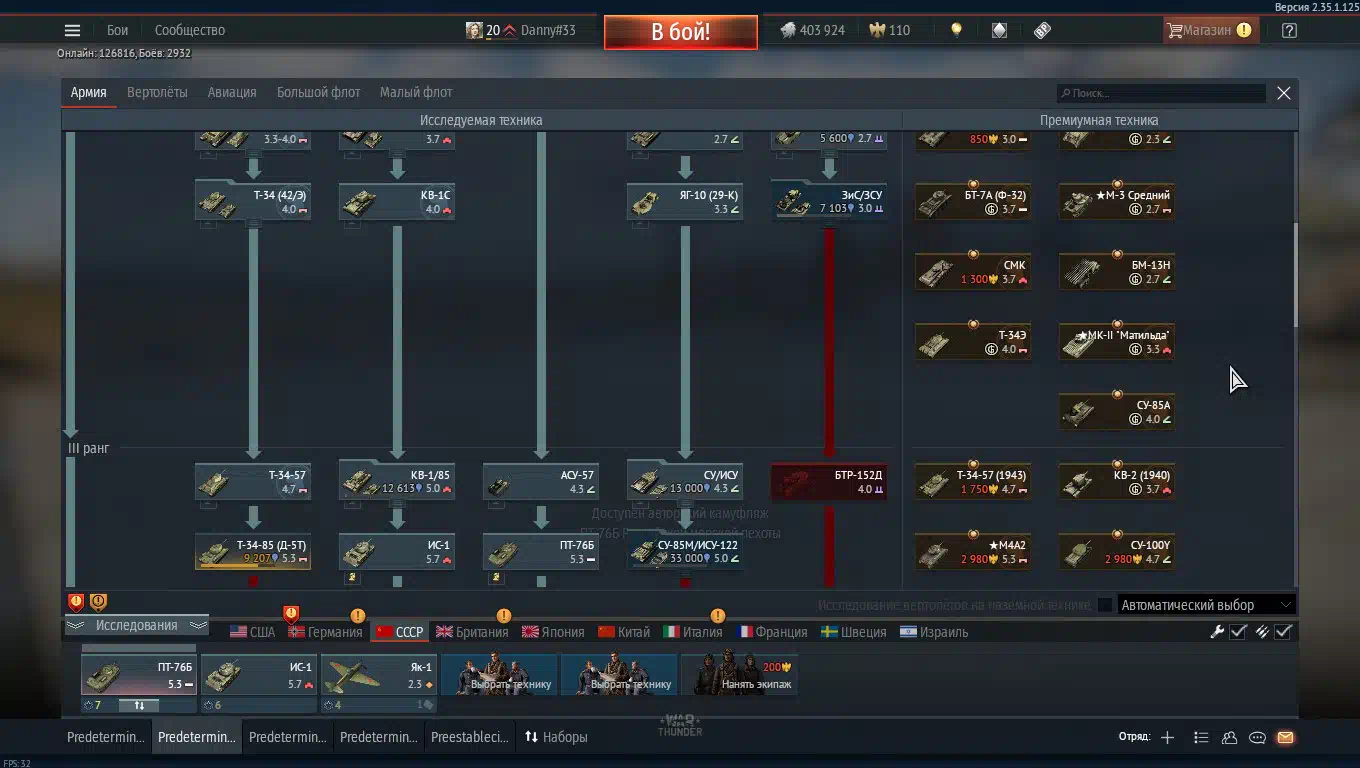1360x768 pixels.
Task: Switch to the Авиация tab
Action: pos(232,92)
